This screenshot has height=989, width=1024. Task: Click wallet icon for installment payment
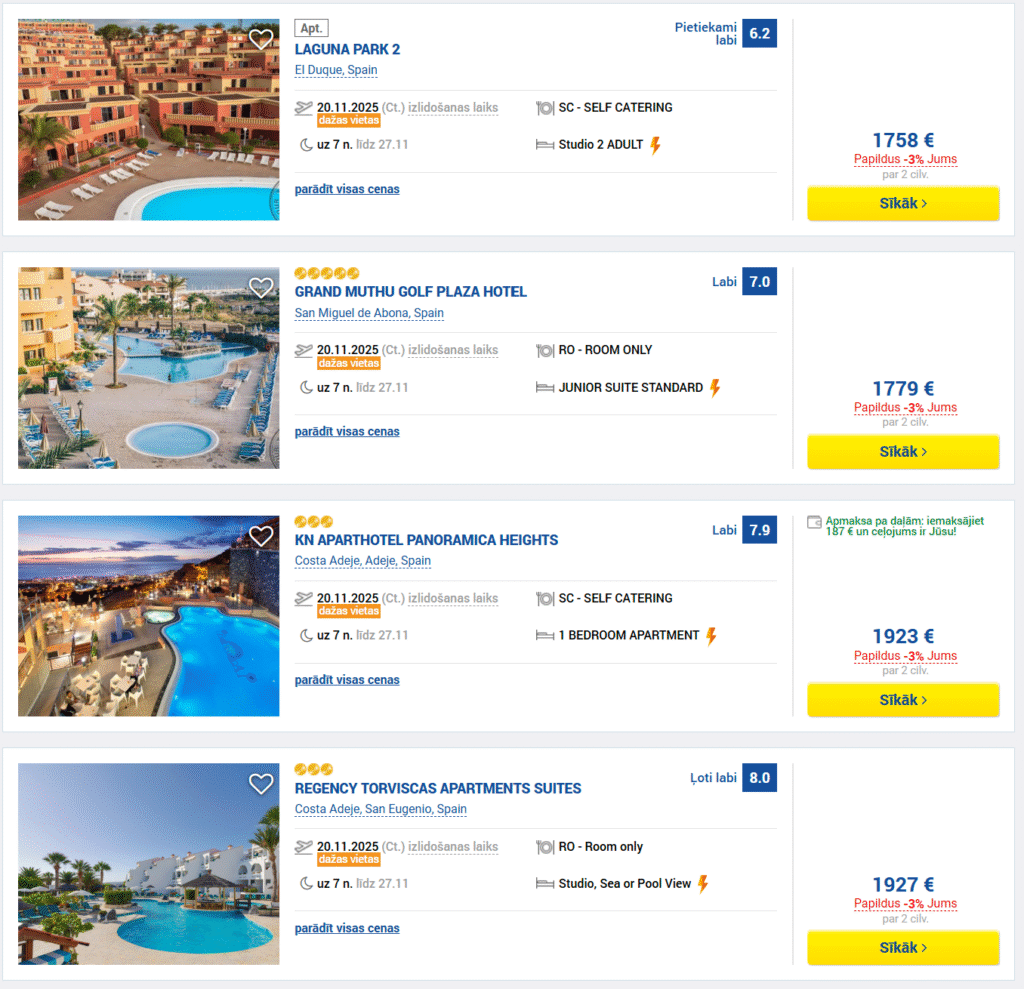(x=814, y=522)
